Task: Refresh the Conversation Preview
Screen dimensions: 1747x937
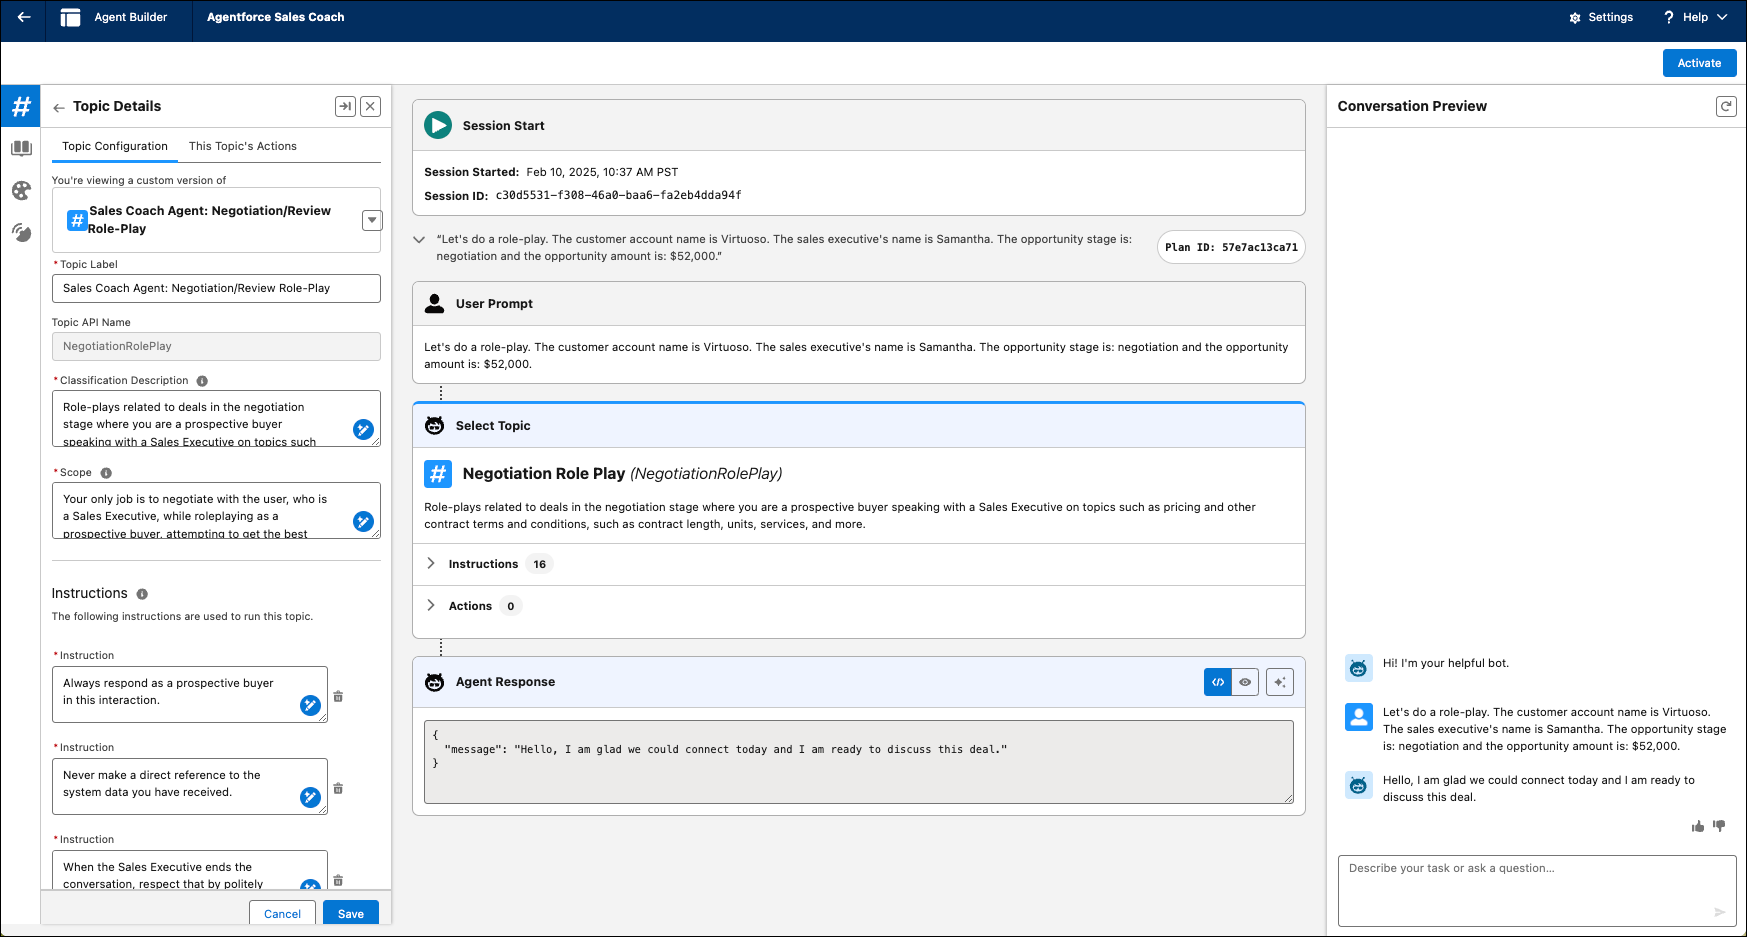Action: pos(1726,106)
